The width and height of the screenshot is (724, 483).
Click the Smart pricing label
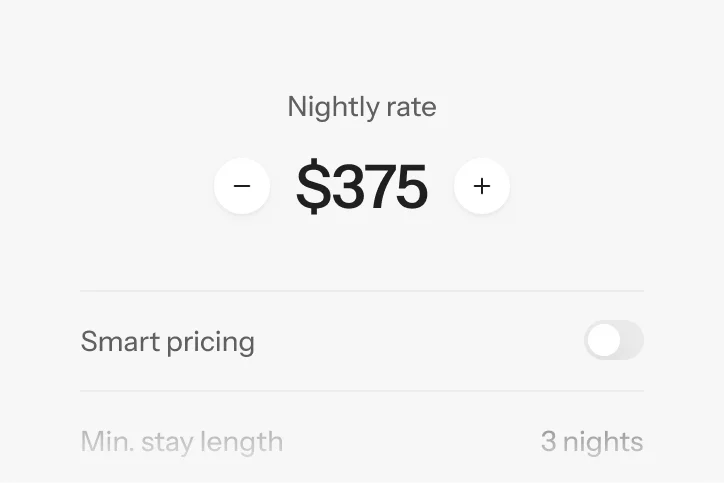pyautogui.click(x=168, y=342)
